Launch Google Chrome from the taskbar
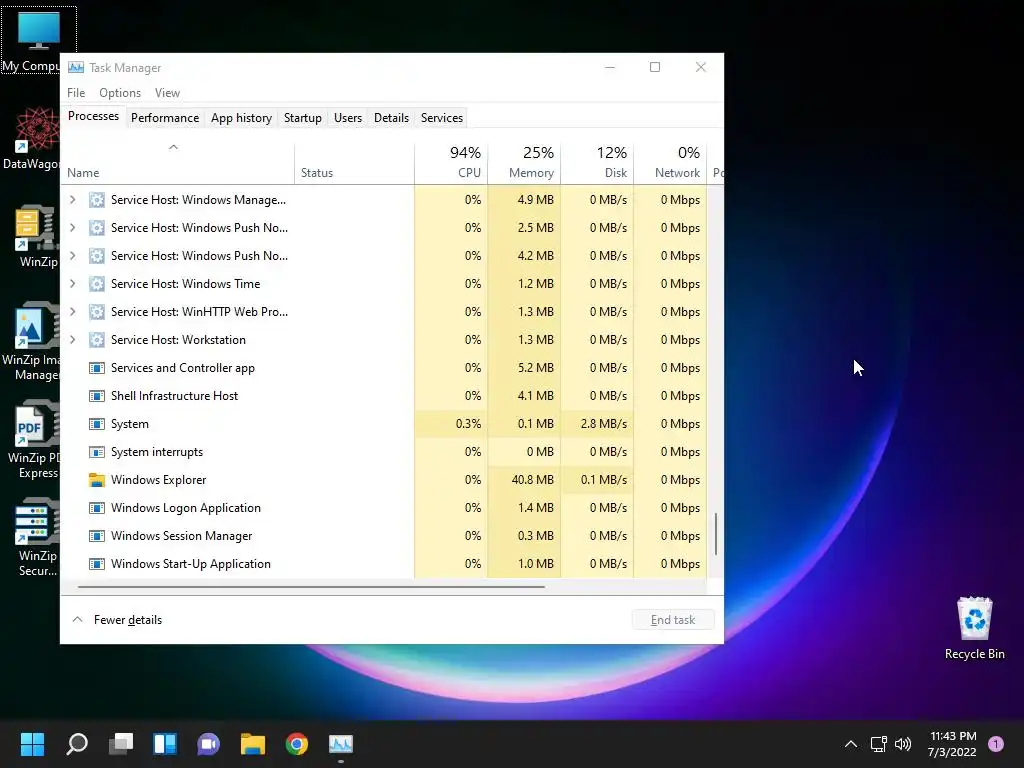The image size is (1024, 768). point(296,744)
